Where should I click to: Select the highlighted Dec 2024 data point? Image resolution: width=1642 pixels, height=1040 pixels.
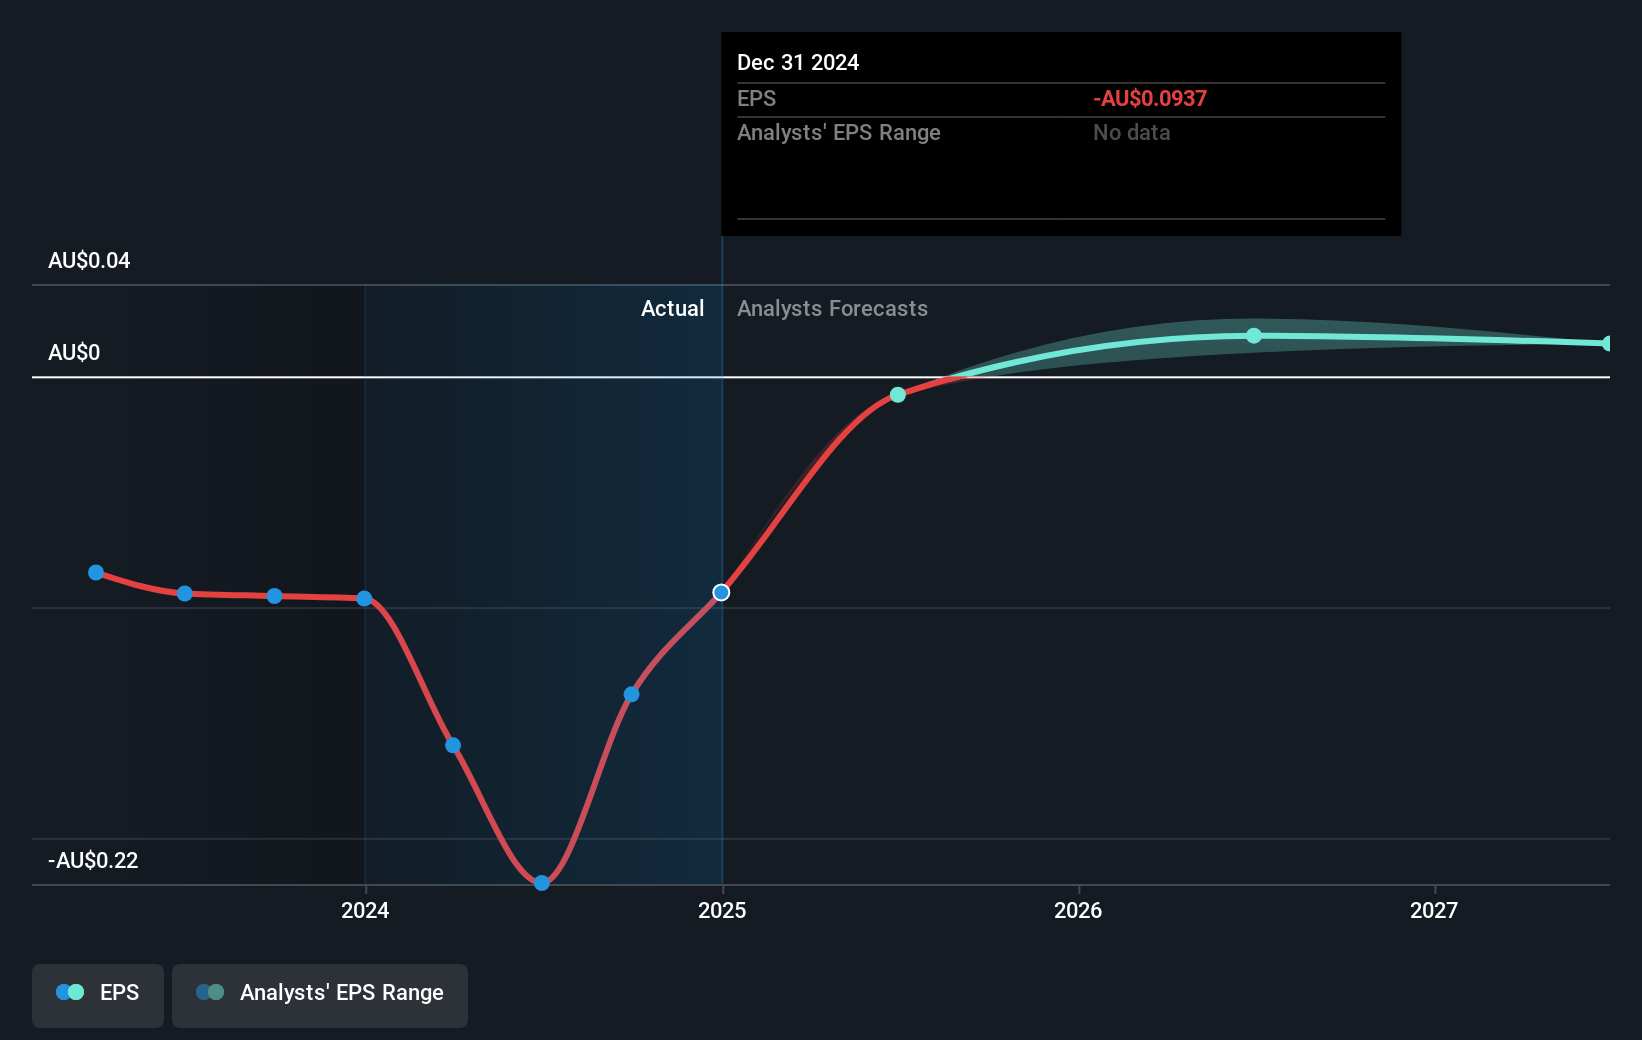coord(721,592)
